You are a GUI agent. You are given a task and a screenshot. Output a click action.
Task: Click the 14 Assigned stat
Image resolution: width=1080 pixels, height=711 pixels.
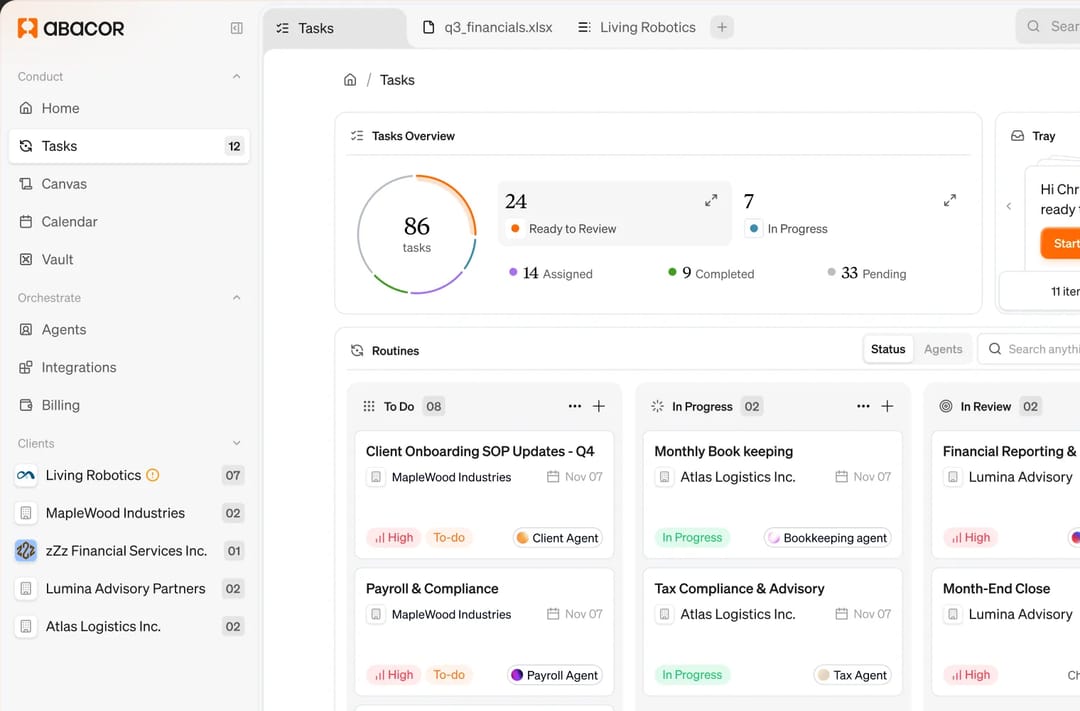tap(550, 274)
